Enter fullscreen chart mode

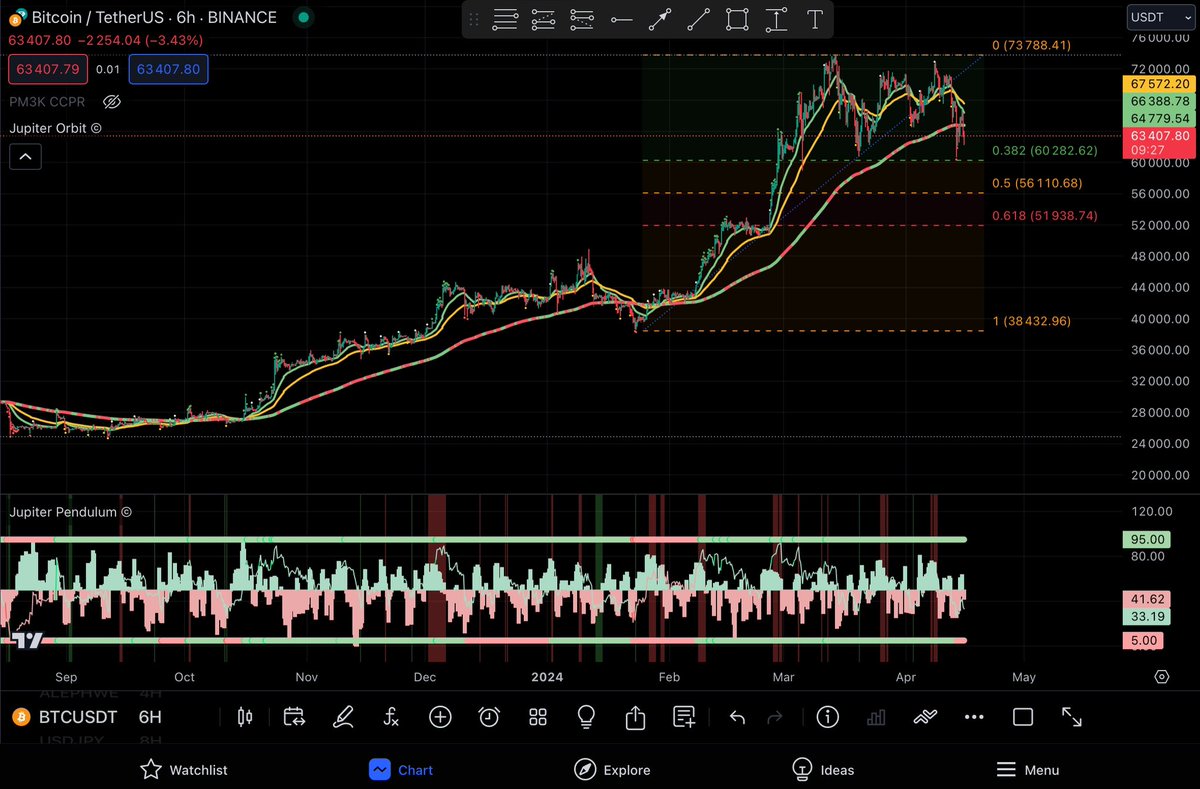(1071, 717)
